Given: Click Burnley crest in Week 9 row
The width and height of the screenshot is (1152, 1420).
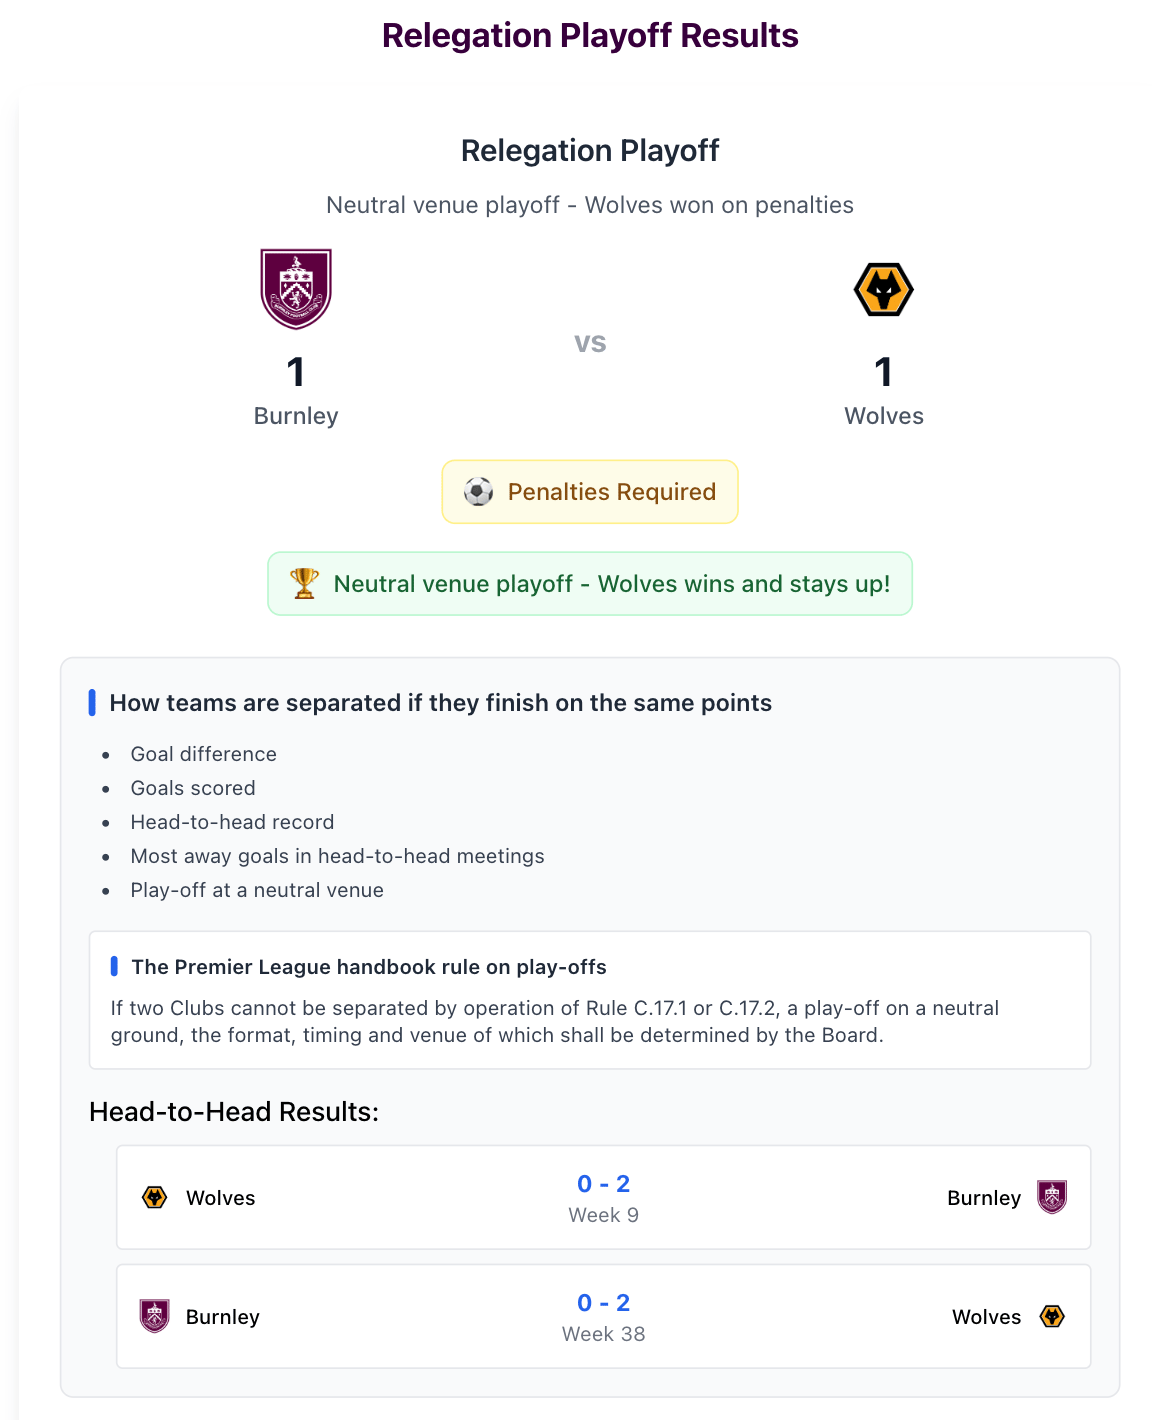Looking at the screenshot, I should click(x=1052, y=1197).
